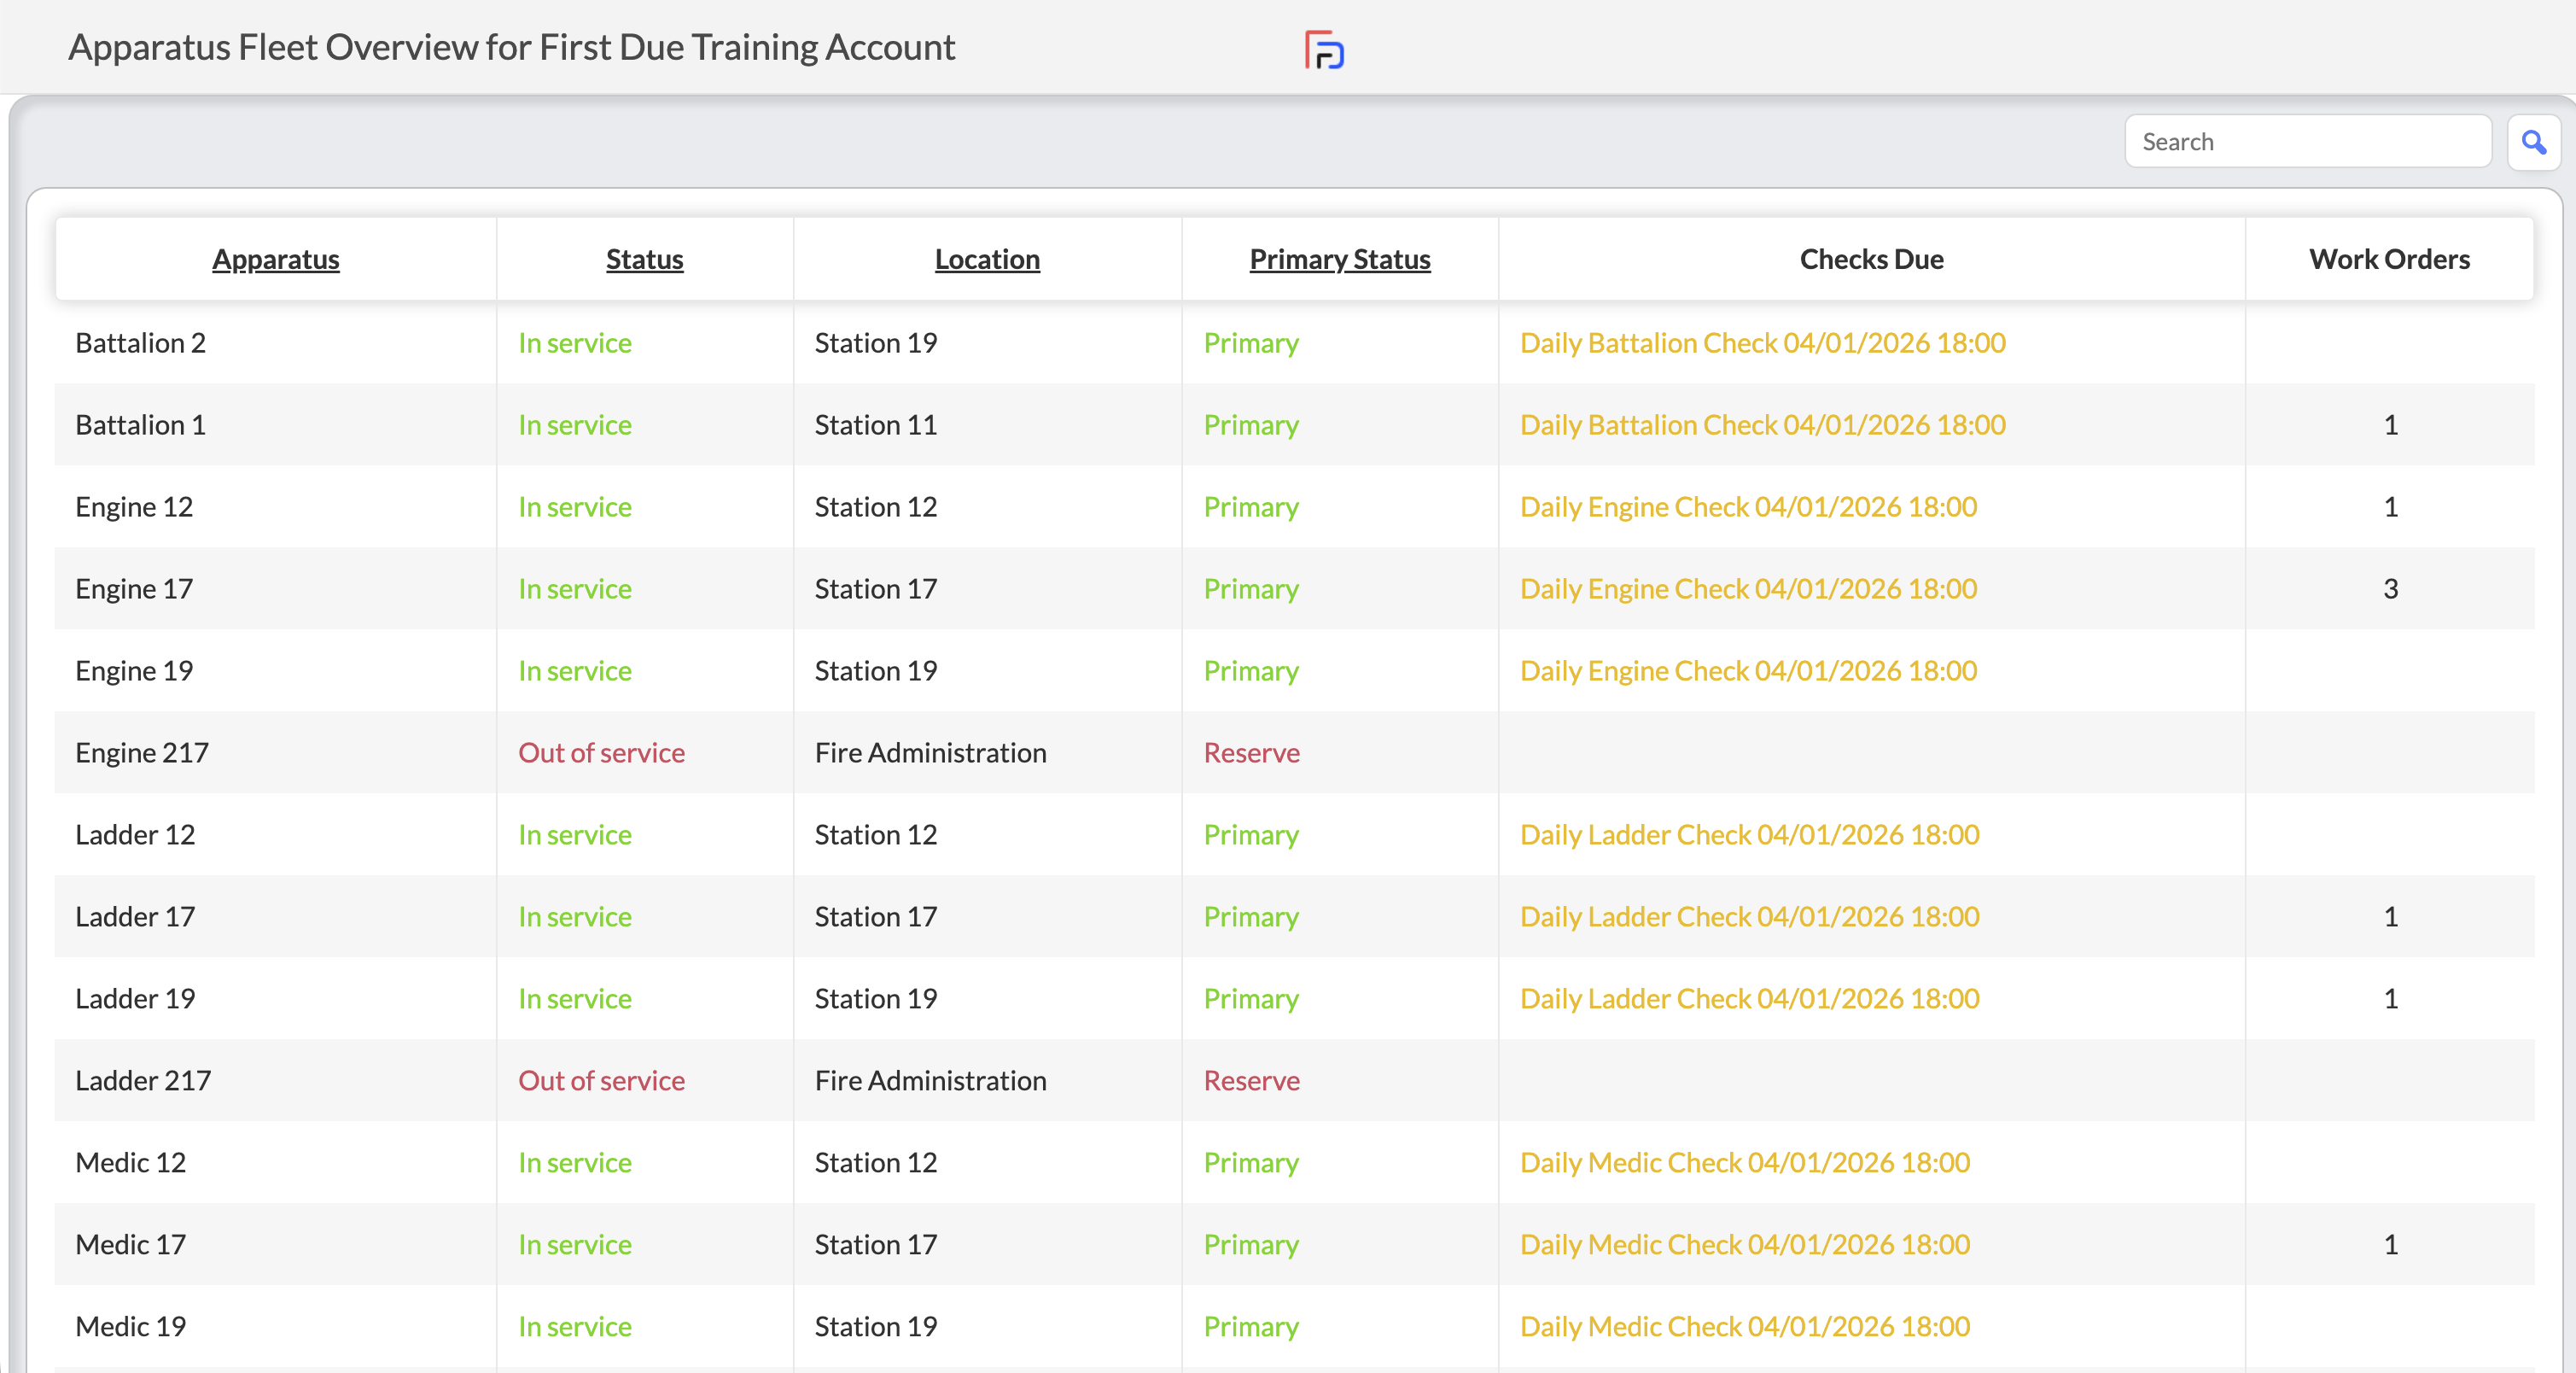This screenshot has height=1373, width=2576.
Task: Click Ladder 19's work order count 1
Action: [2390, 999]
